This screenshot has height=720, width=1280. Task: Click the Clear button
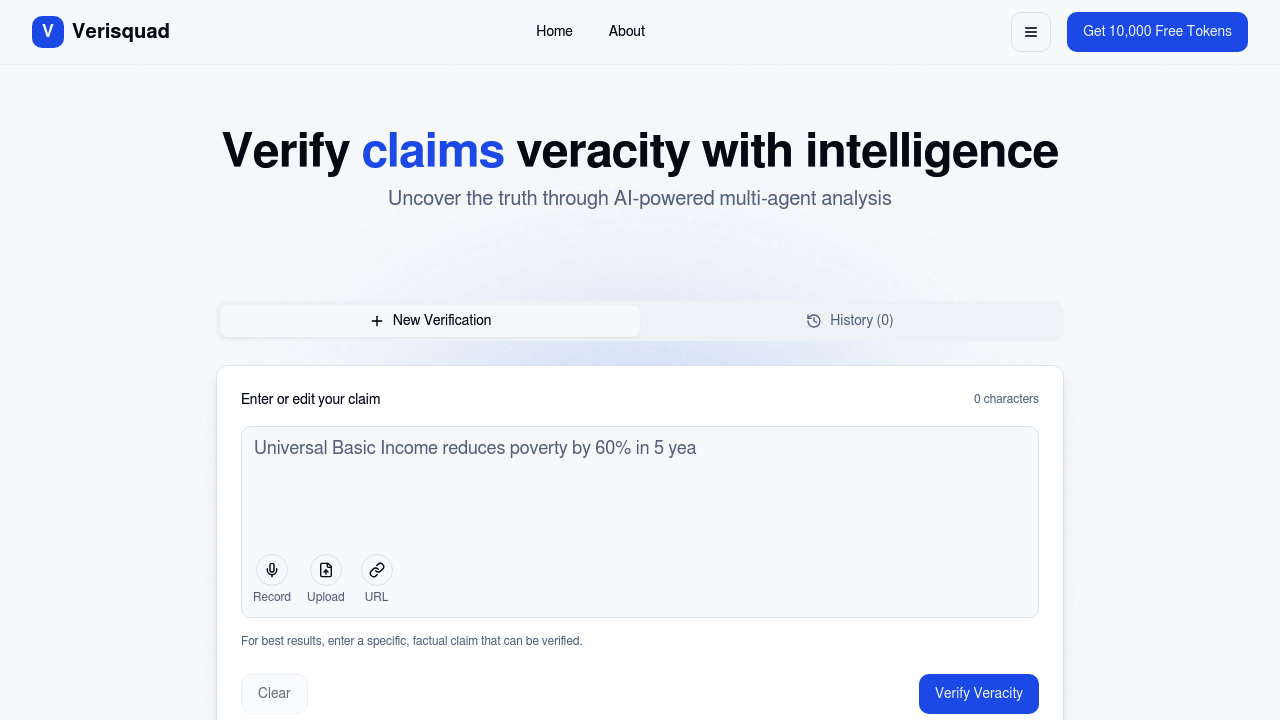click(274, 693)
